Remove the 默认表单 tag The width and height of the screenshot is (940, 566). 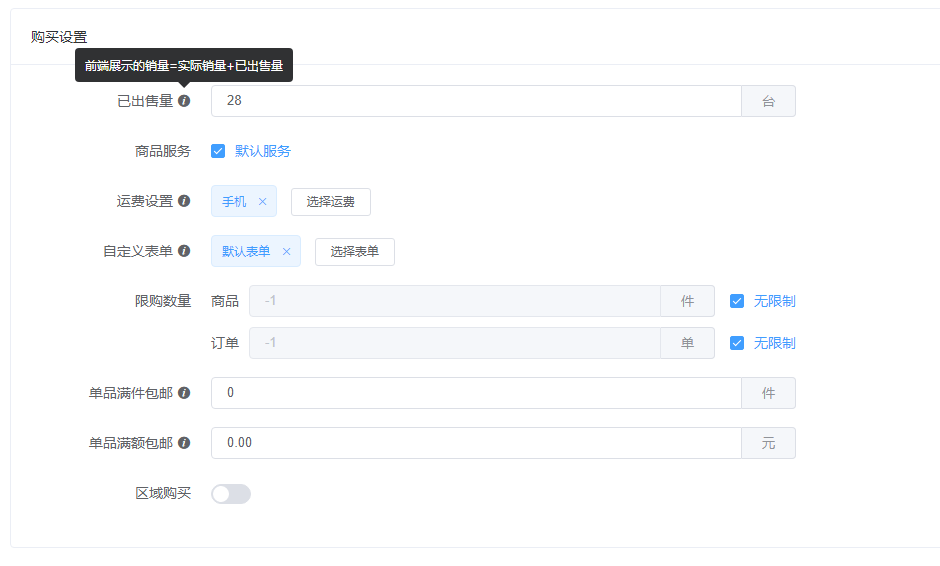click(x=287, y=251)
